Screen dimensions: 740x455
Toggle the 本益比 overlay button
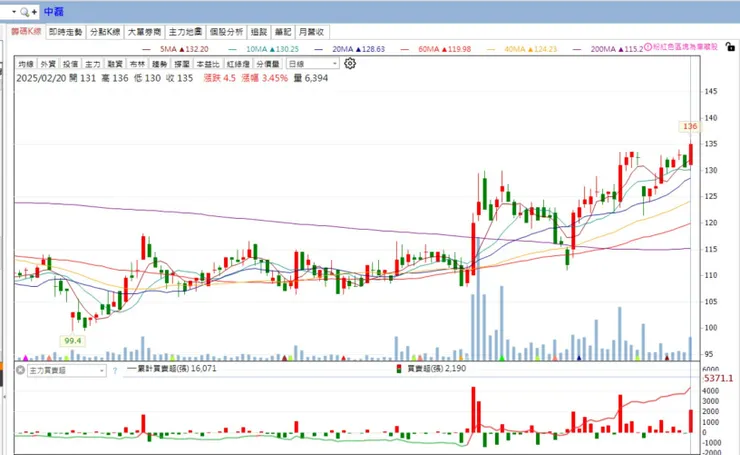tap(208, 64)
